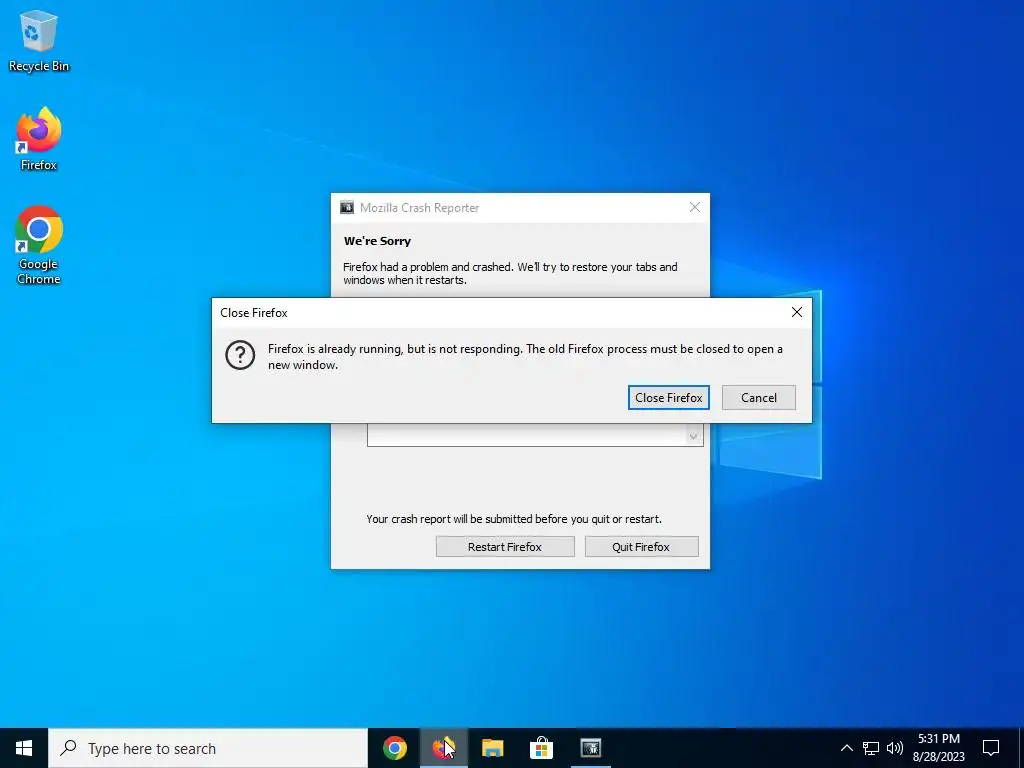Viewport: 1024px width, 768px height.
Task: Open the Recycle Bin desktop icon
Action: (39, 41)
